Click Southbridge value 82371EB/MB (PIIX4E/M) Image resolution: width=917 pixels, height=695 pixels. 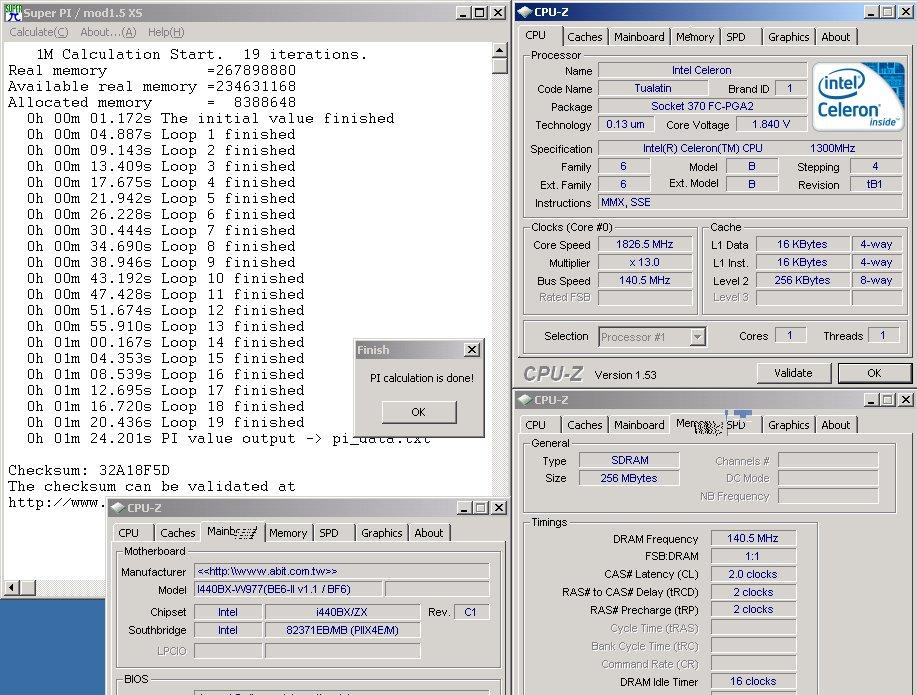tap(342, 631)
